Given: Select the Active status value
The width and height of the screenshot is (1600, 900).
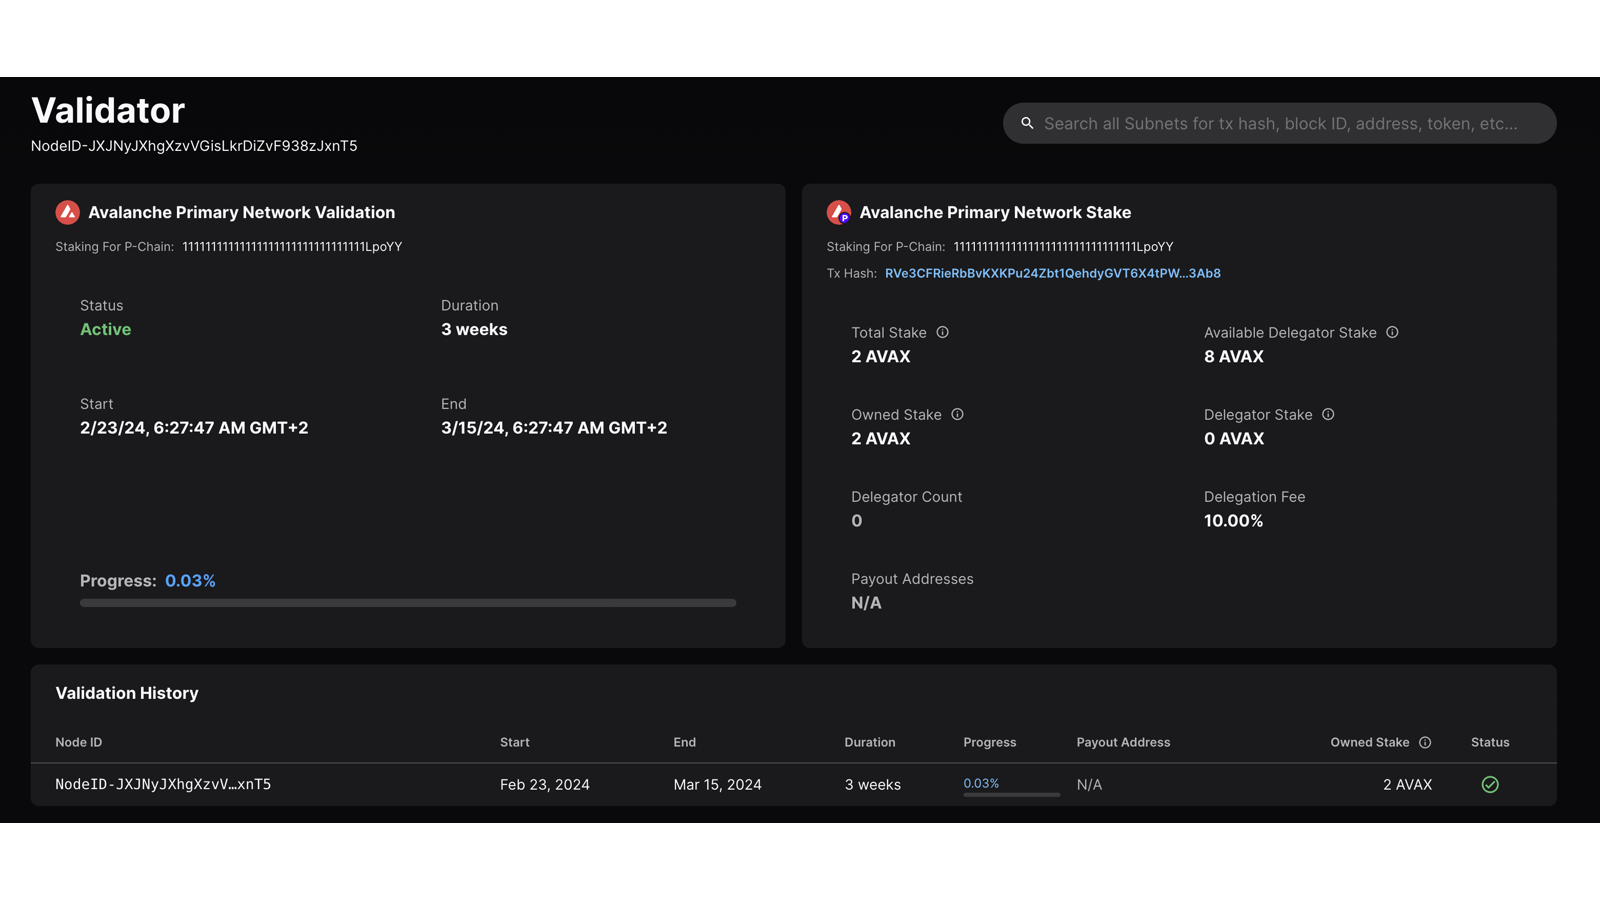Looking at the screenshot, I should tap(105, 329).
